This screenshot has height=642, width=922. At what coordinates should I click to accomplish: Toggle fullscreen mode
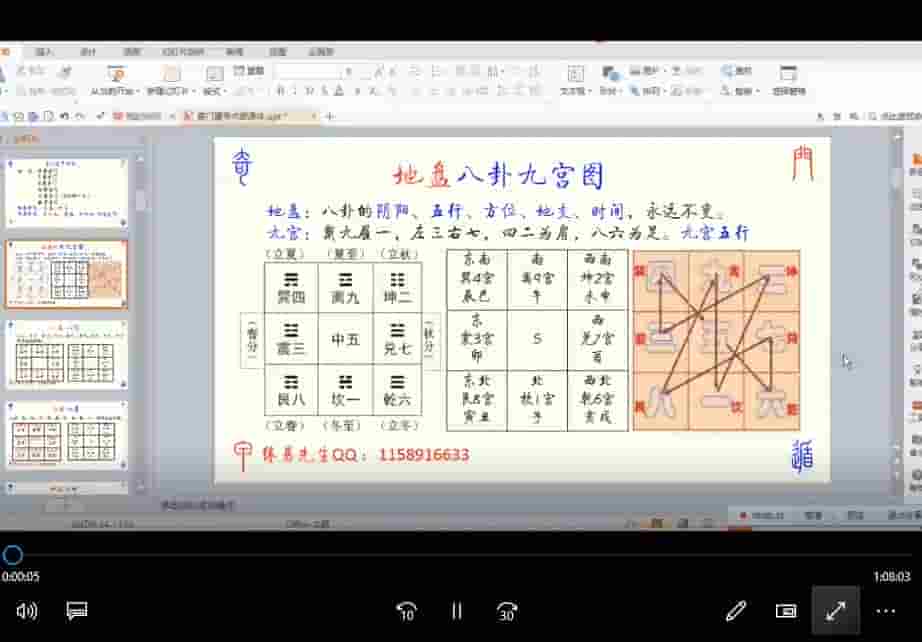835,610
